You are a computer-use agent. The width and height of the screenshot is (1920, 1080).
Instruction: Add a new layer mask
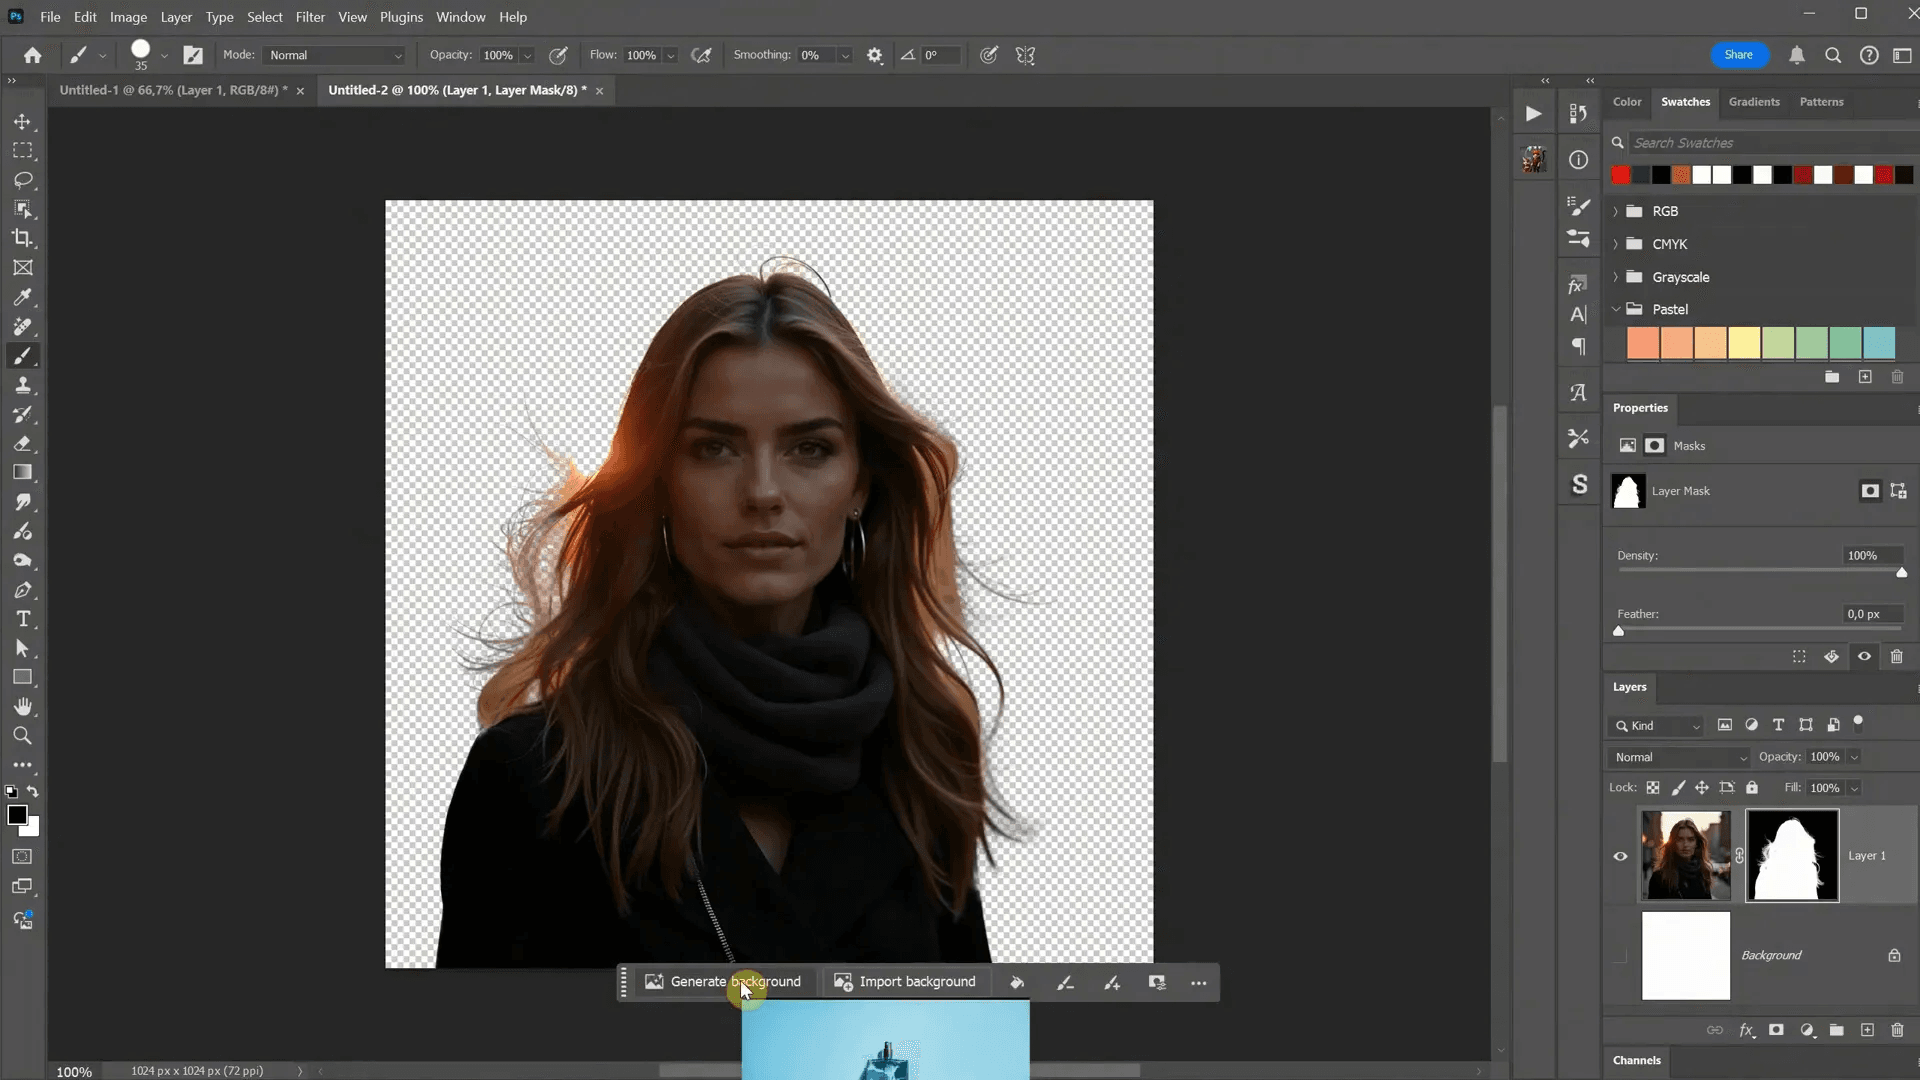coord(1776,1030)
